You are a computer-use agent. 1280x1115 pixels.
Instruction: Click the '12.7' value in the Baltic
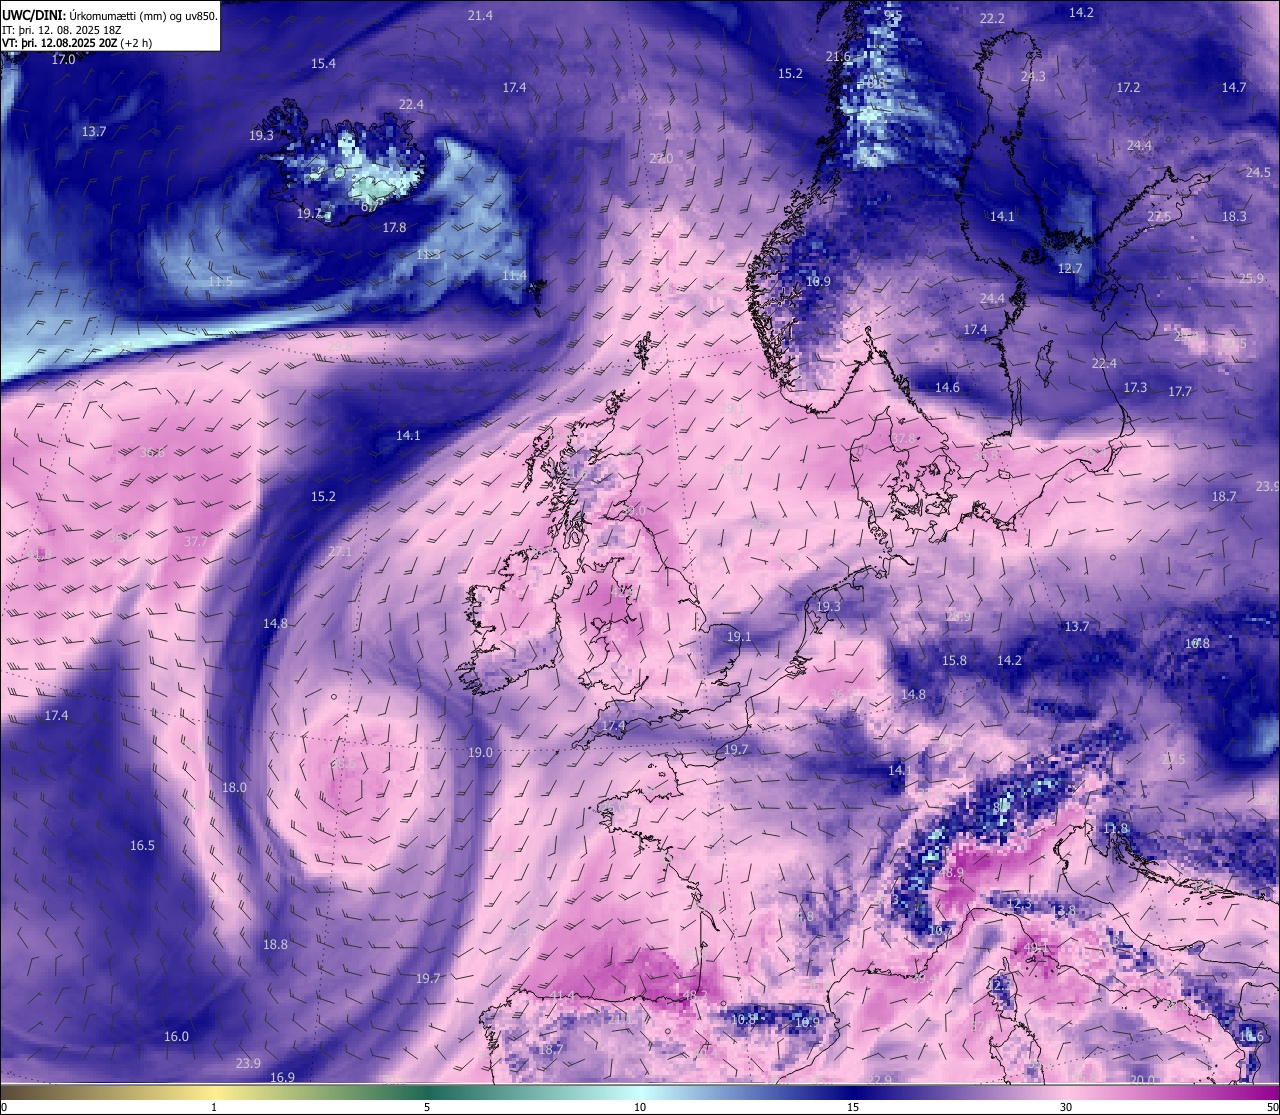[x=1070, y=269]
